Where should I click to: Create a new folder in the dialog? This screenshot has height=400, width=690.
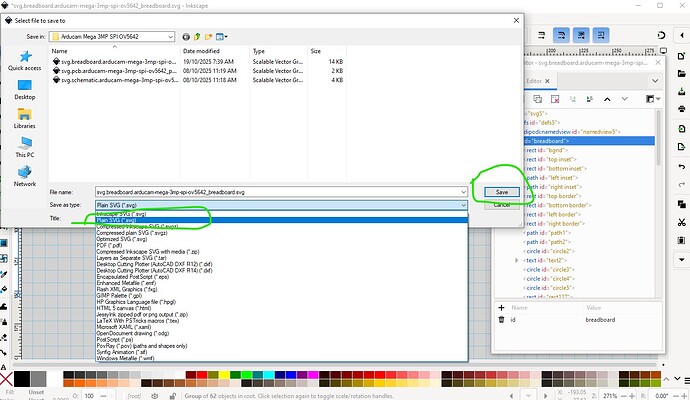point(208,37)
